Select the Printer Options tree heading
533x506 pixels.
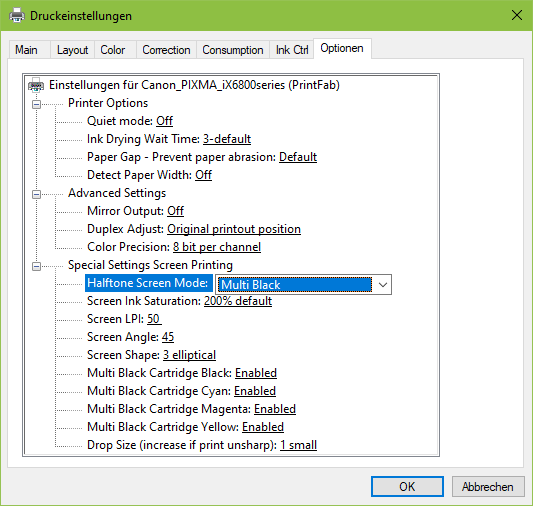click(x=108, y=103)
